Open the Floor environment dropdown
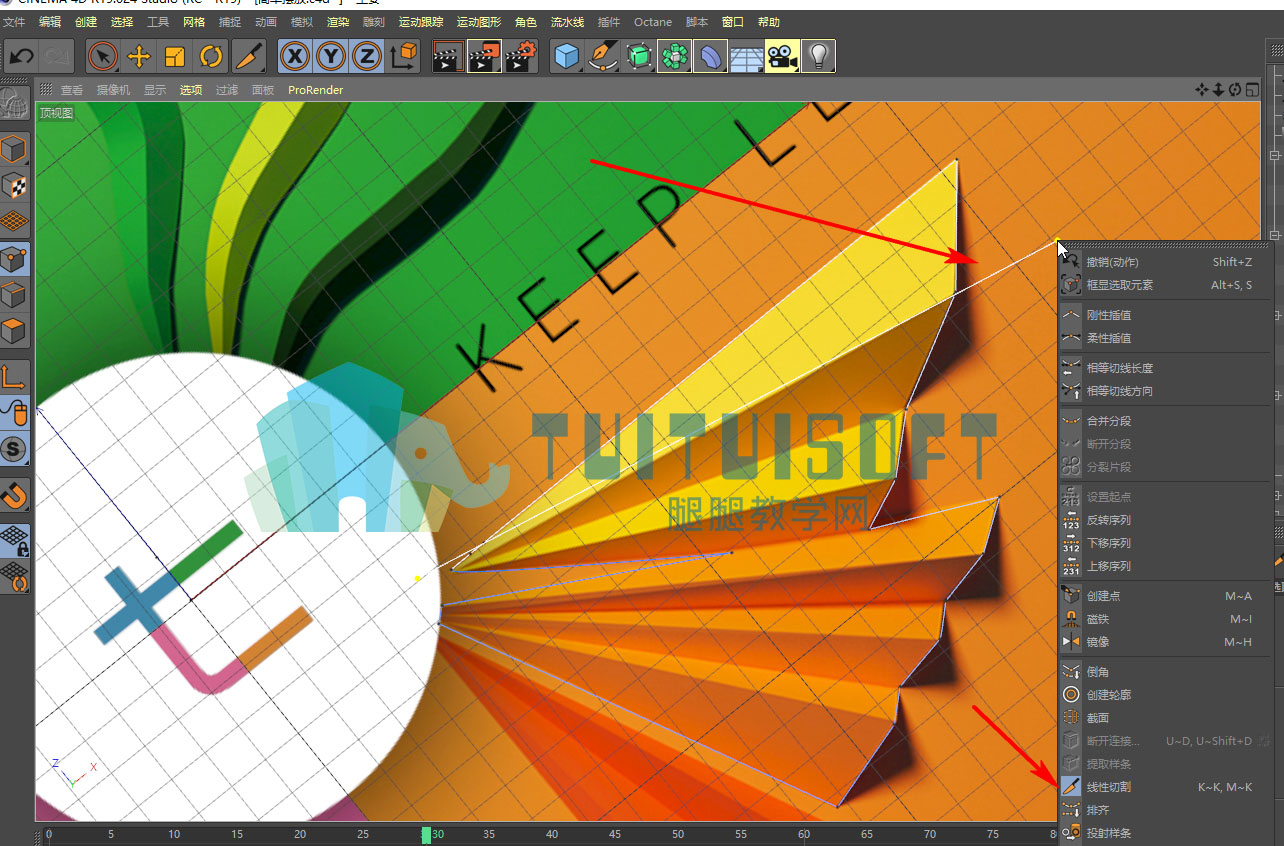Viewport: 1284px width, 846px height. click(746, 56)
